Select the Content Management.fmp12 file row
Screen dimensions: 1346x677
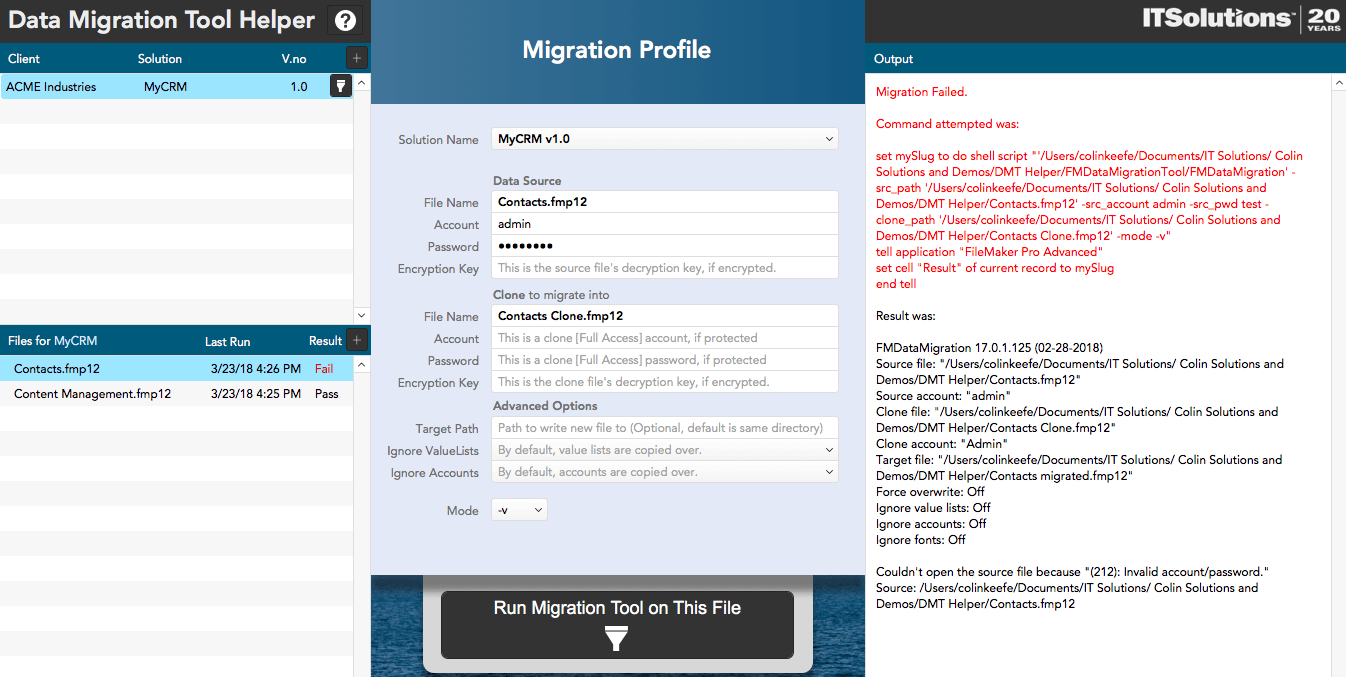point(176,394)
